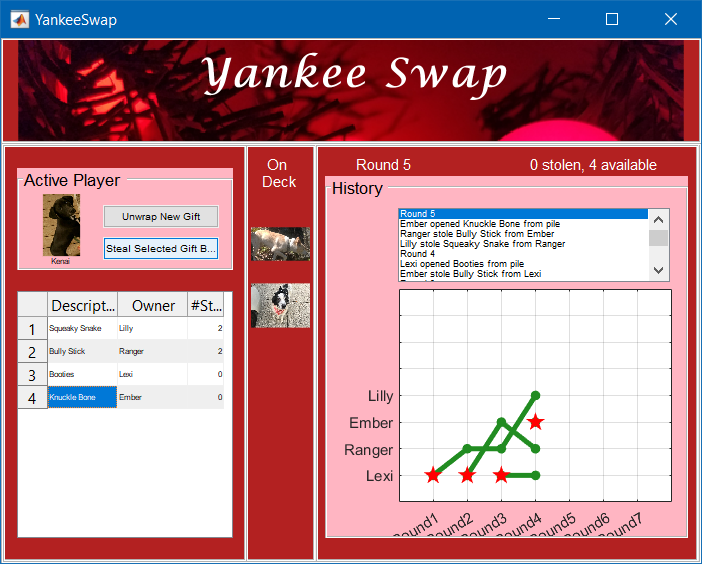
Task: Click the red star at Ember Round4
Action: click(536, 423)
